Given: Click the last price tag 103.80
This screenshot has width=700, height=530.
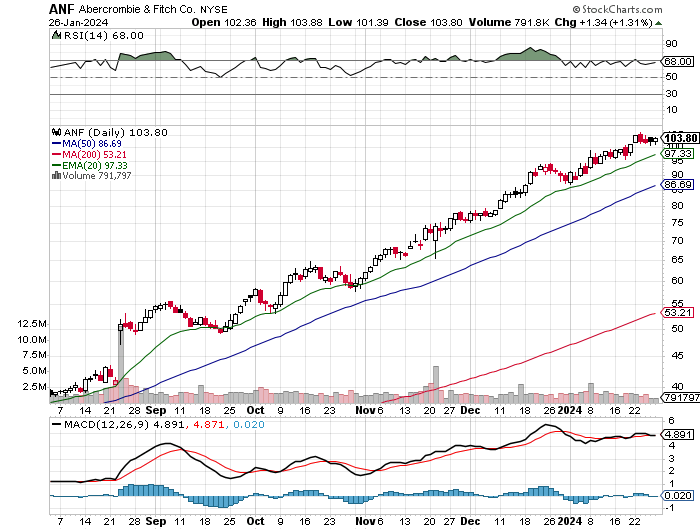Looking at the screenshot, I should point(680,138).
